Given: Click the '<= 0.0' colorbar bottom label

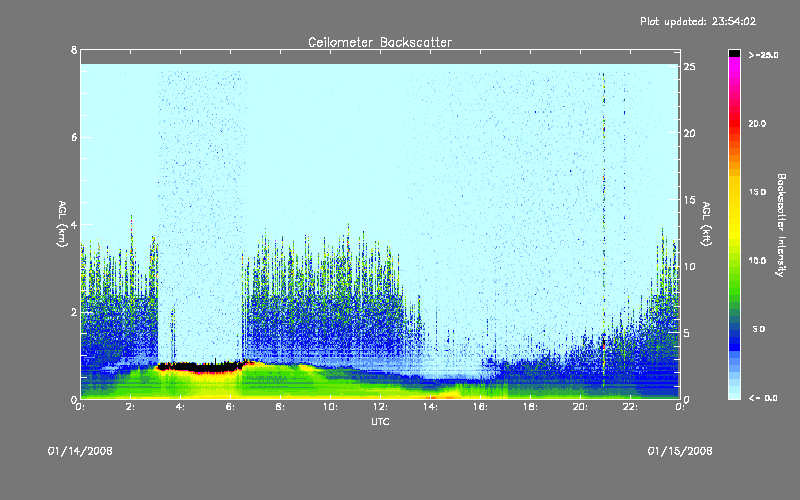Looking at the screenshot, I should (763, 398).
